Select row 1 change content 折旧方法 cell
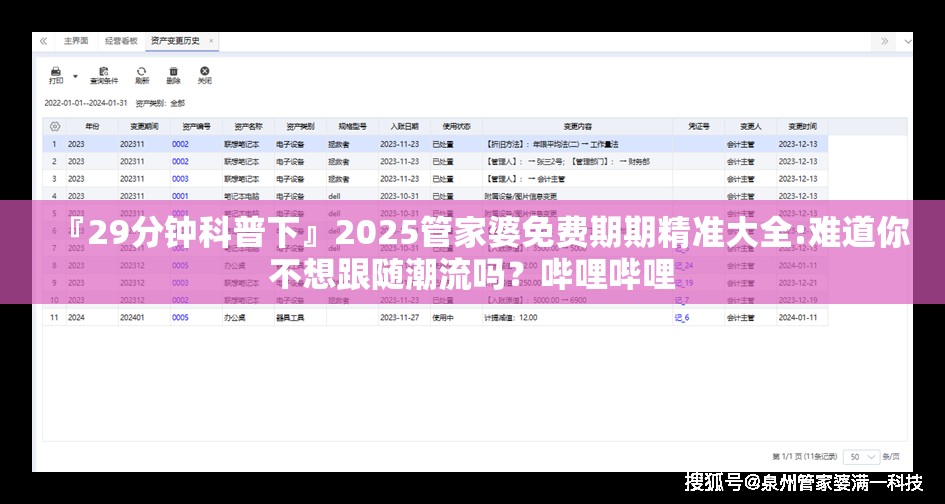 point(577,144)
